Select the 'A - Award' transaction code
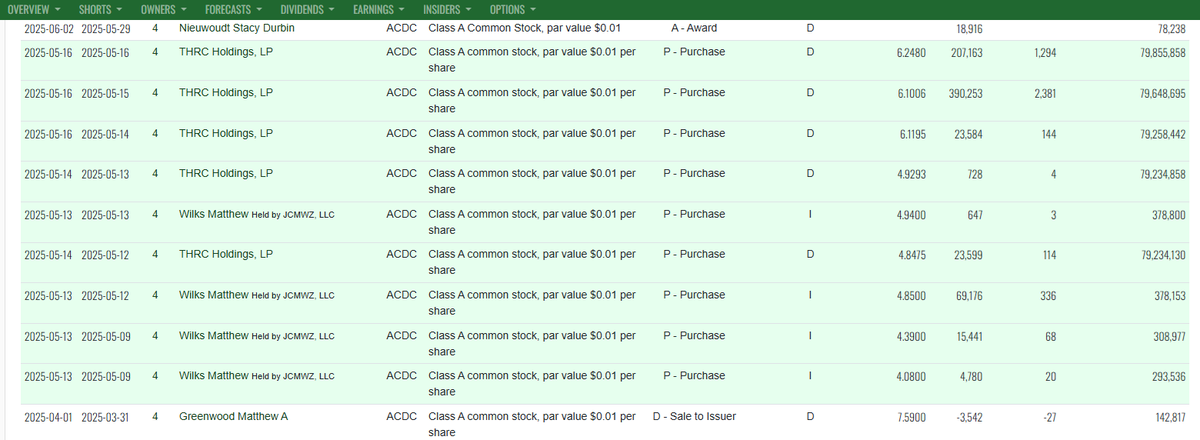The height and width of the screenshot is (440, 1200). point(694,28)
